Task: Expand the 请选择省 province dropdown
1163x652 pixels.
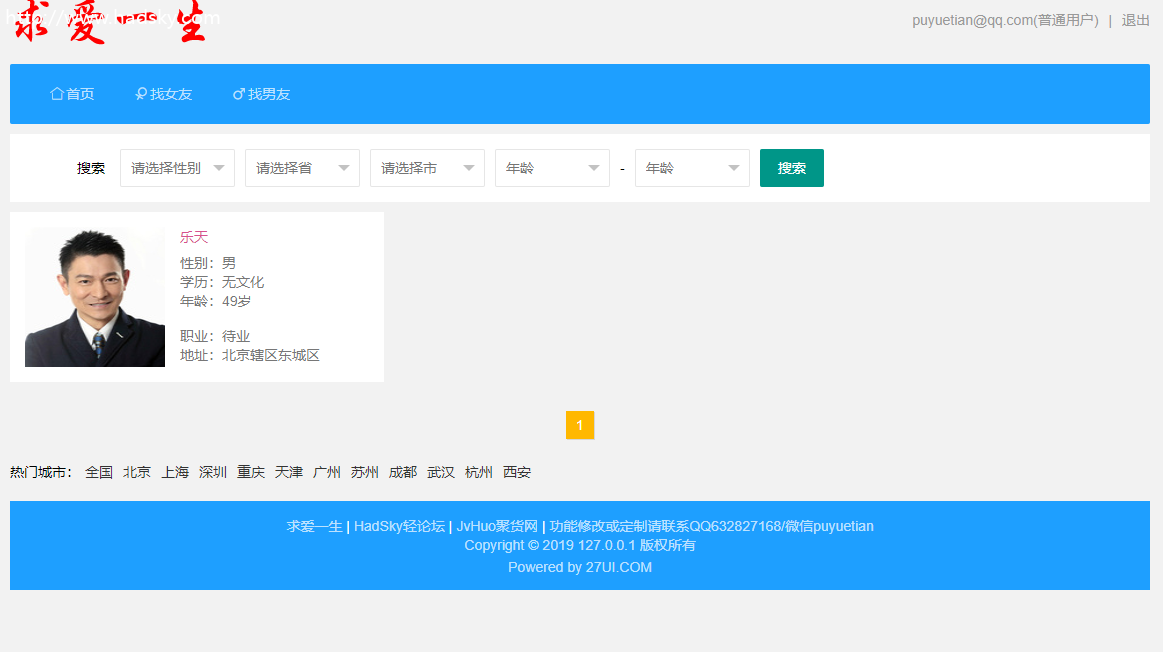Action: pyautogui.click(x=302, y=168)
